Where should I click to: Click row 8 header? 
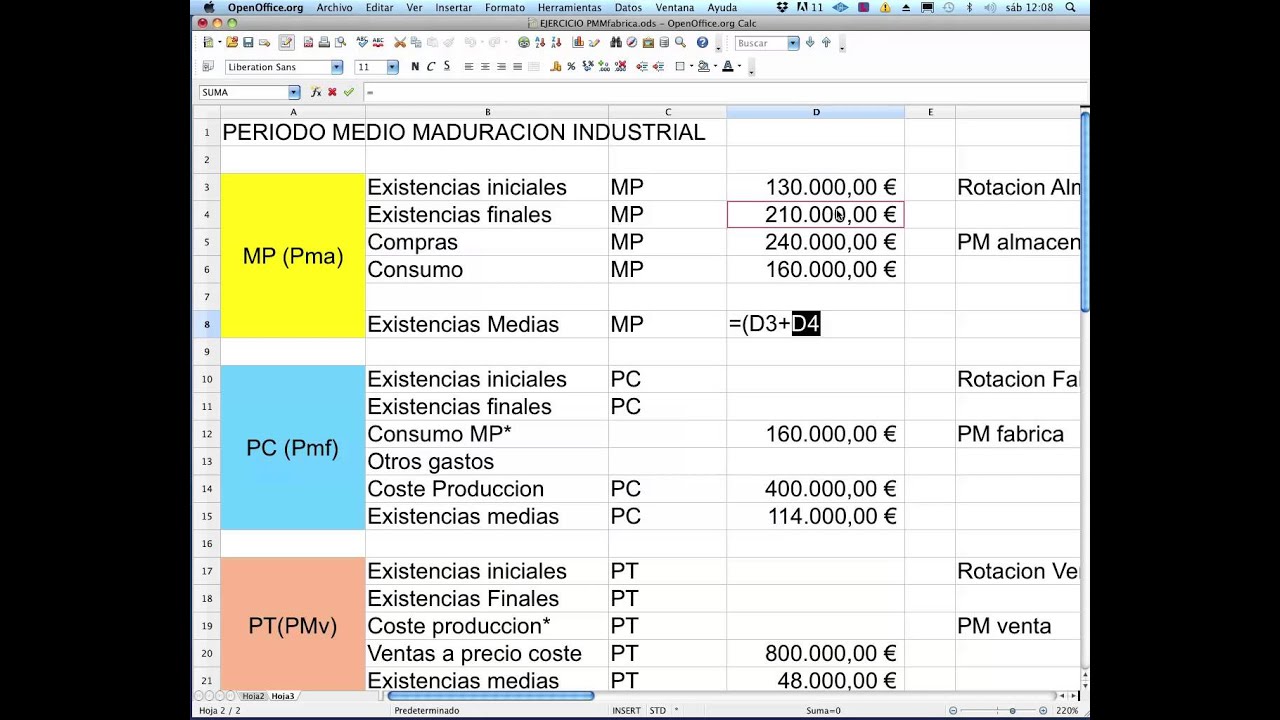[207, 324]
